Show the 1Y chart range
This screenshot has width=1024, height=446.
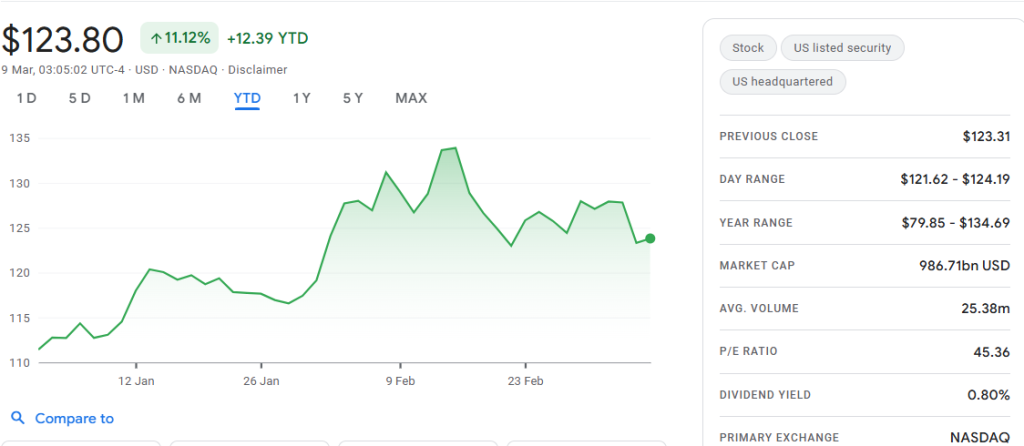[302, 99]
